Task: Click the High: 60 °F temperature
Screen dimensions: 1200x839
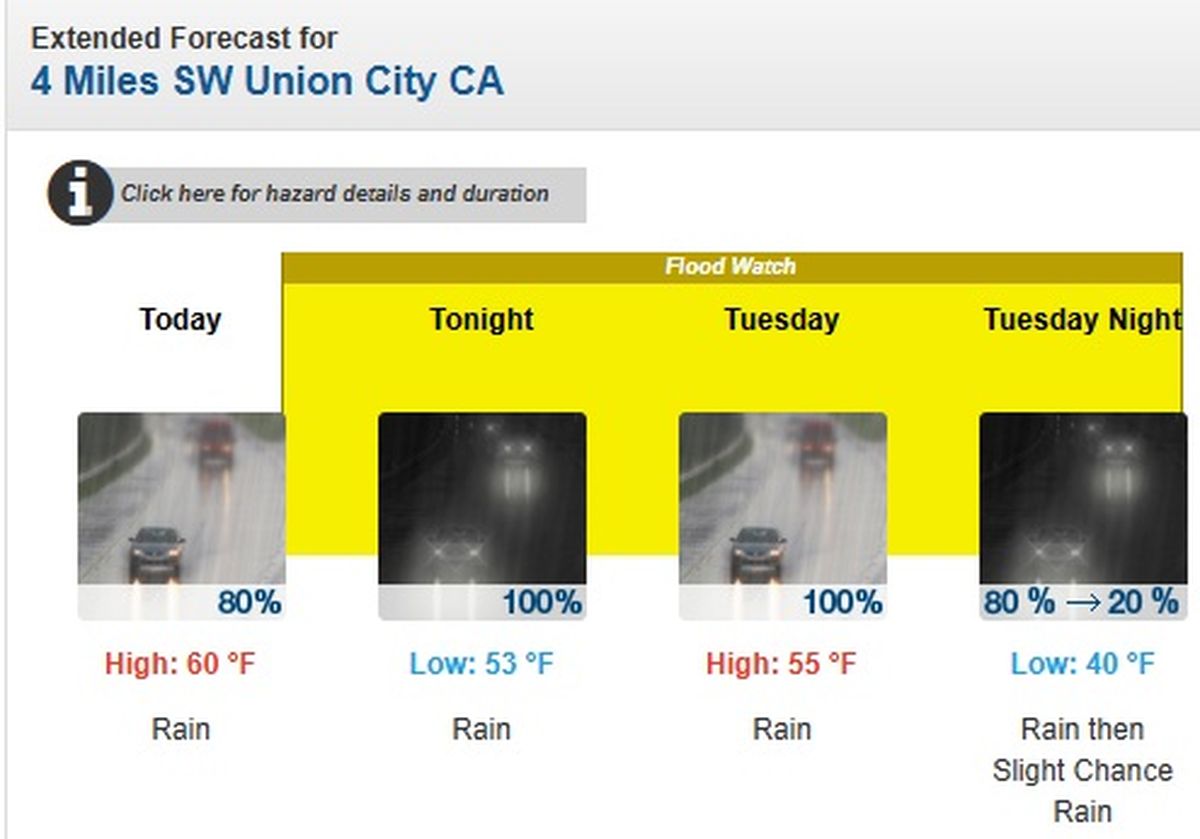Action: click(181, 664)
